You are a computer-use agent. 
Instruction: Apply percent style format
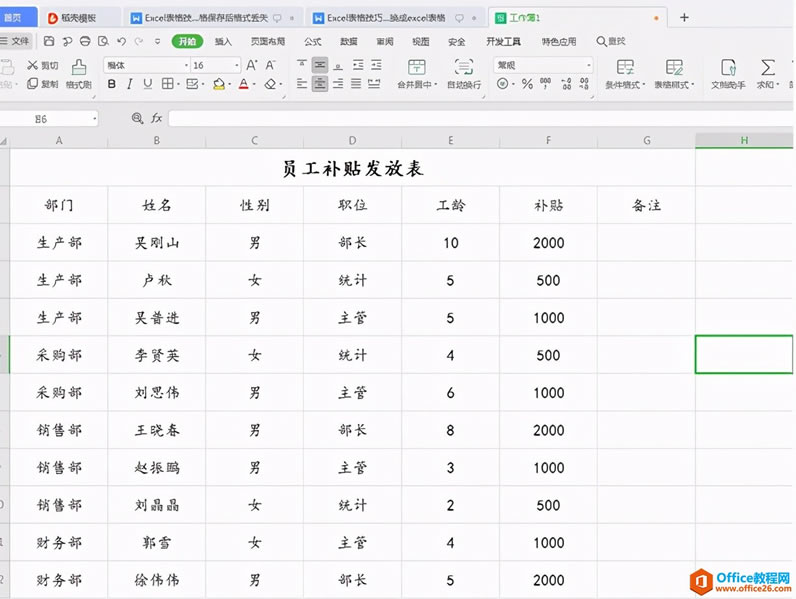pyautogui.click(x=527, y=84)
